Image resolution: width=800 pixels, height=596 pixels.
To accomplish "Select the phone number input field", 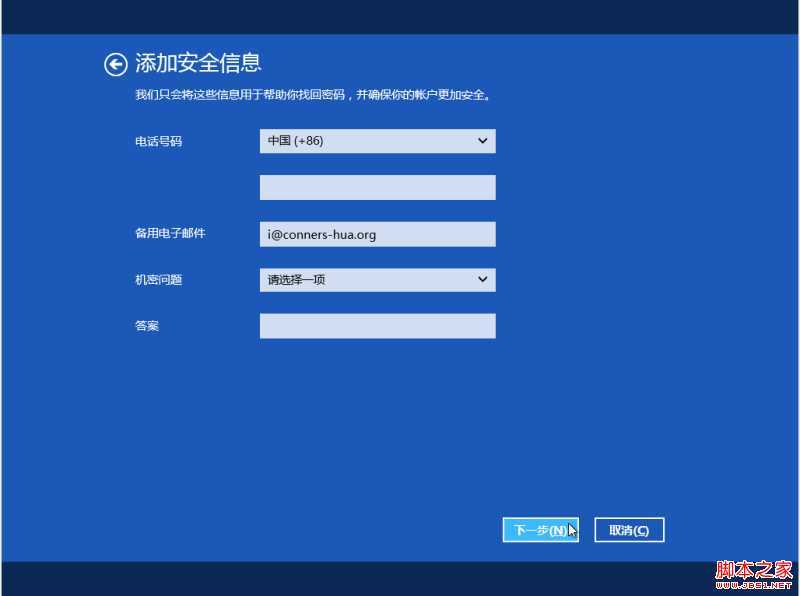I will click(377, 187).
